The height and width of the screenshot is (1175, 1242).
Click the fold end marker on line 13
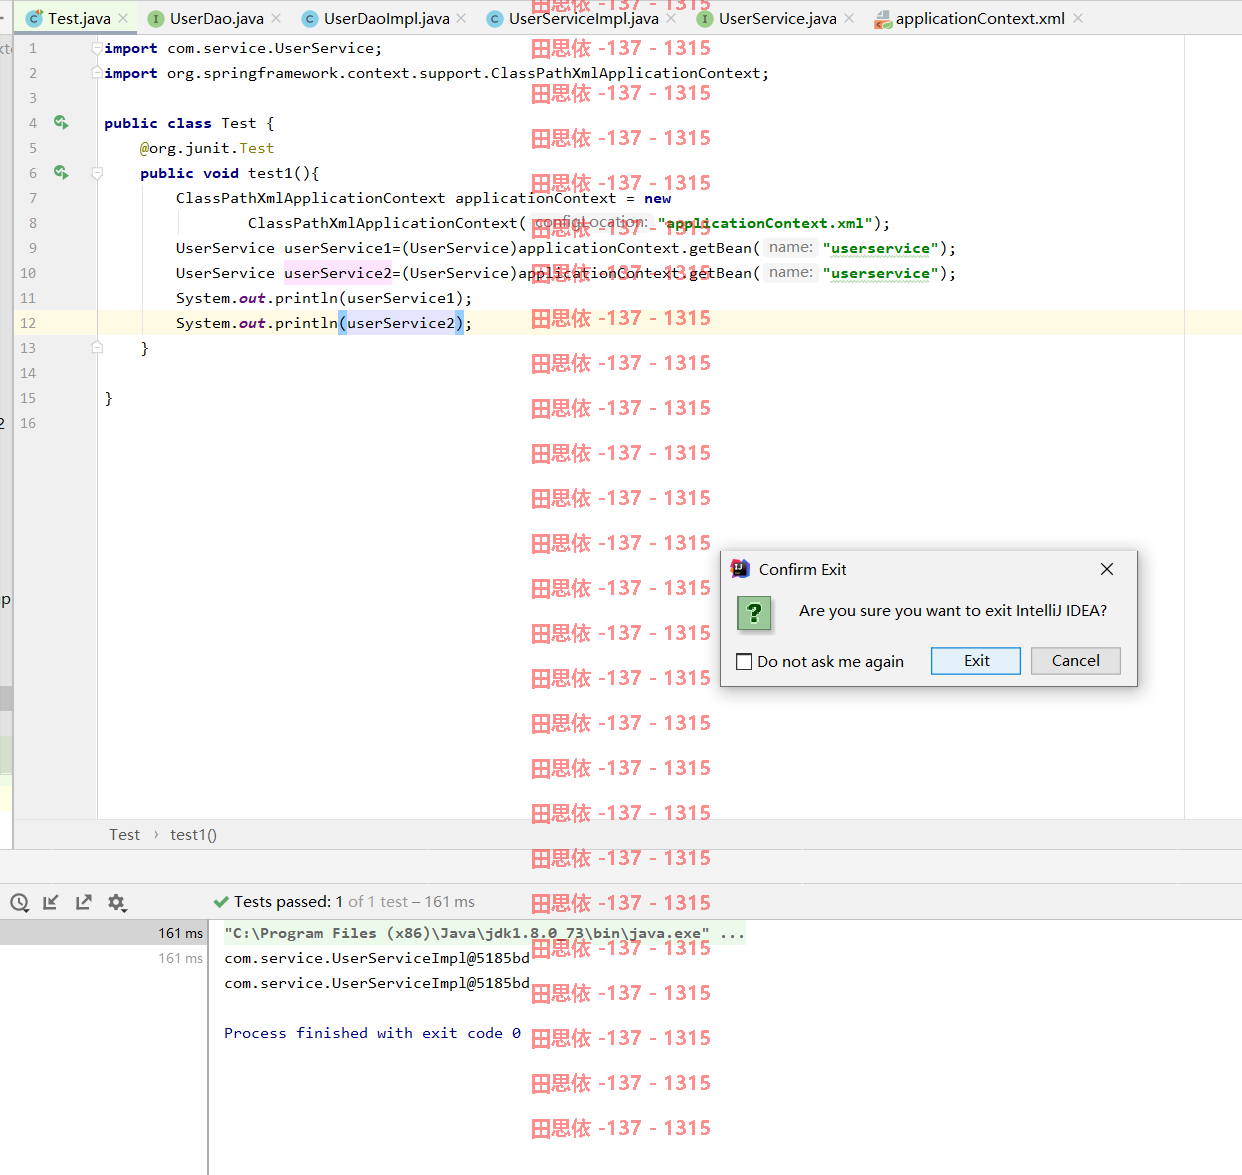point(97,348)
